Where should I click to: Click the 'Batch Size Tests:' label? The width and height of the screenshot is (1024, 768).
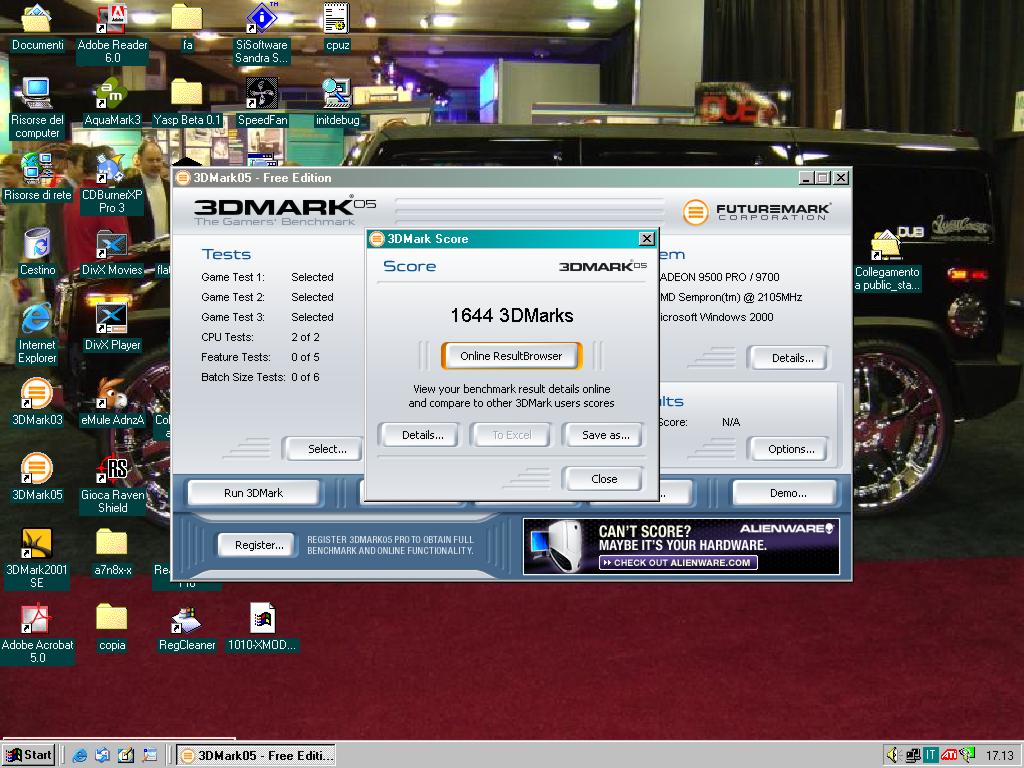(x=243, y=377)
